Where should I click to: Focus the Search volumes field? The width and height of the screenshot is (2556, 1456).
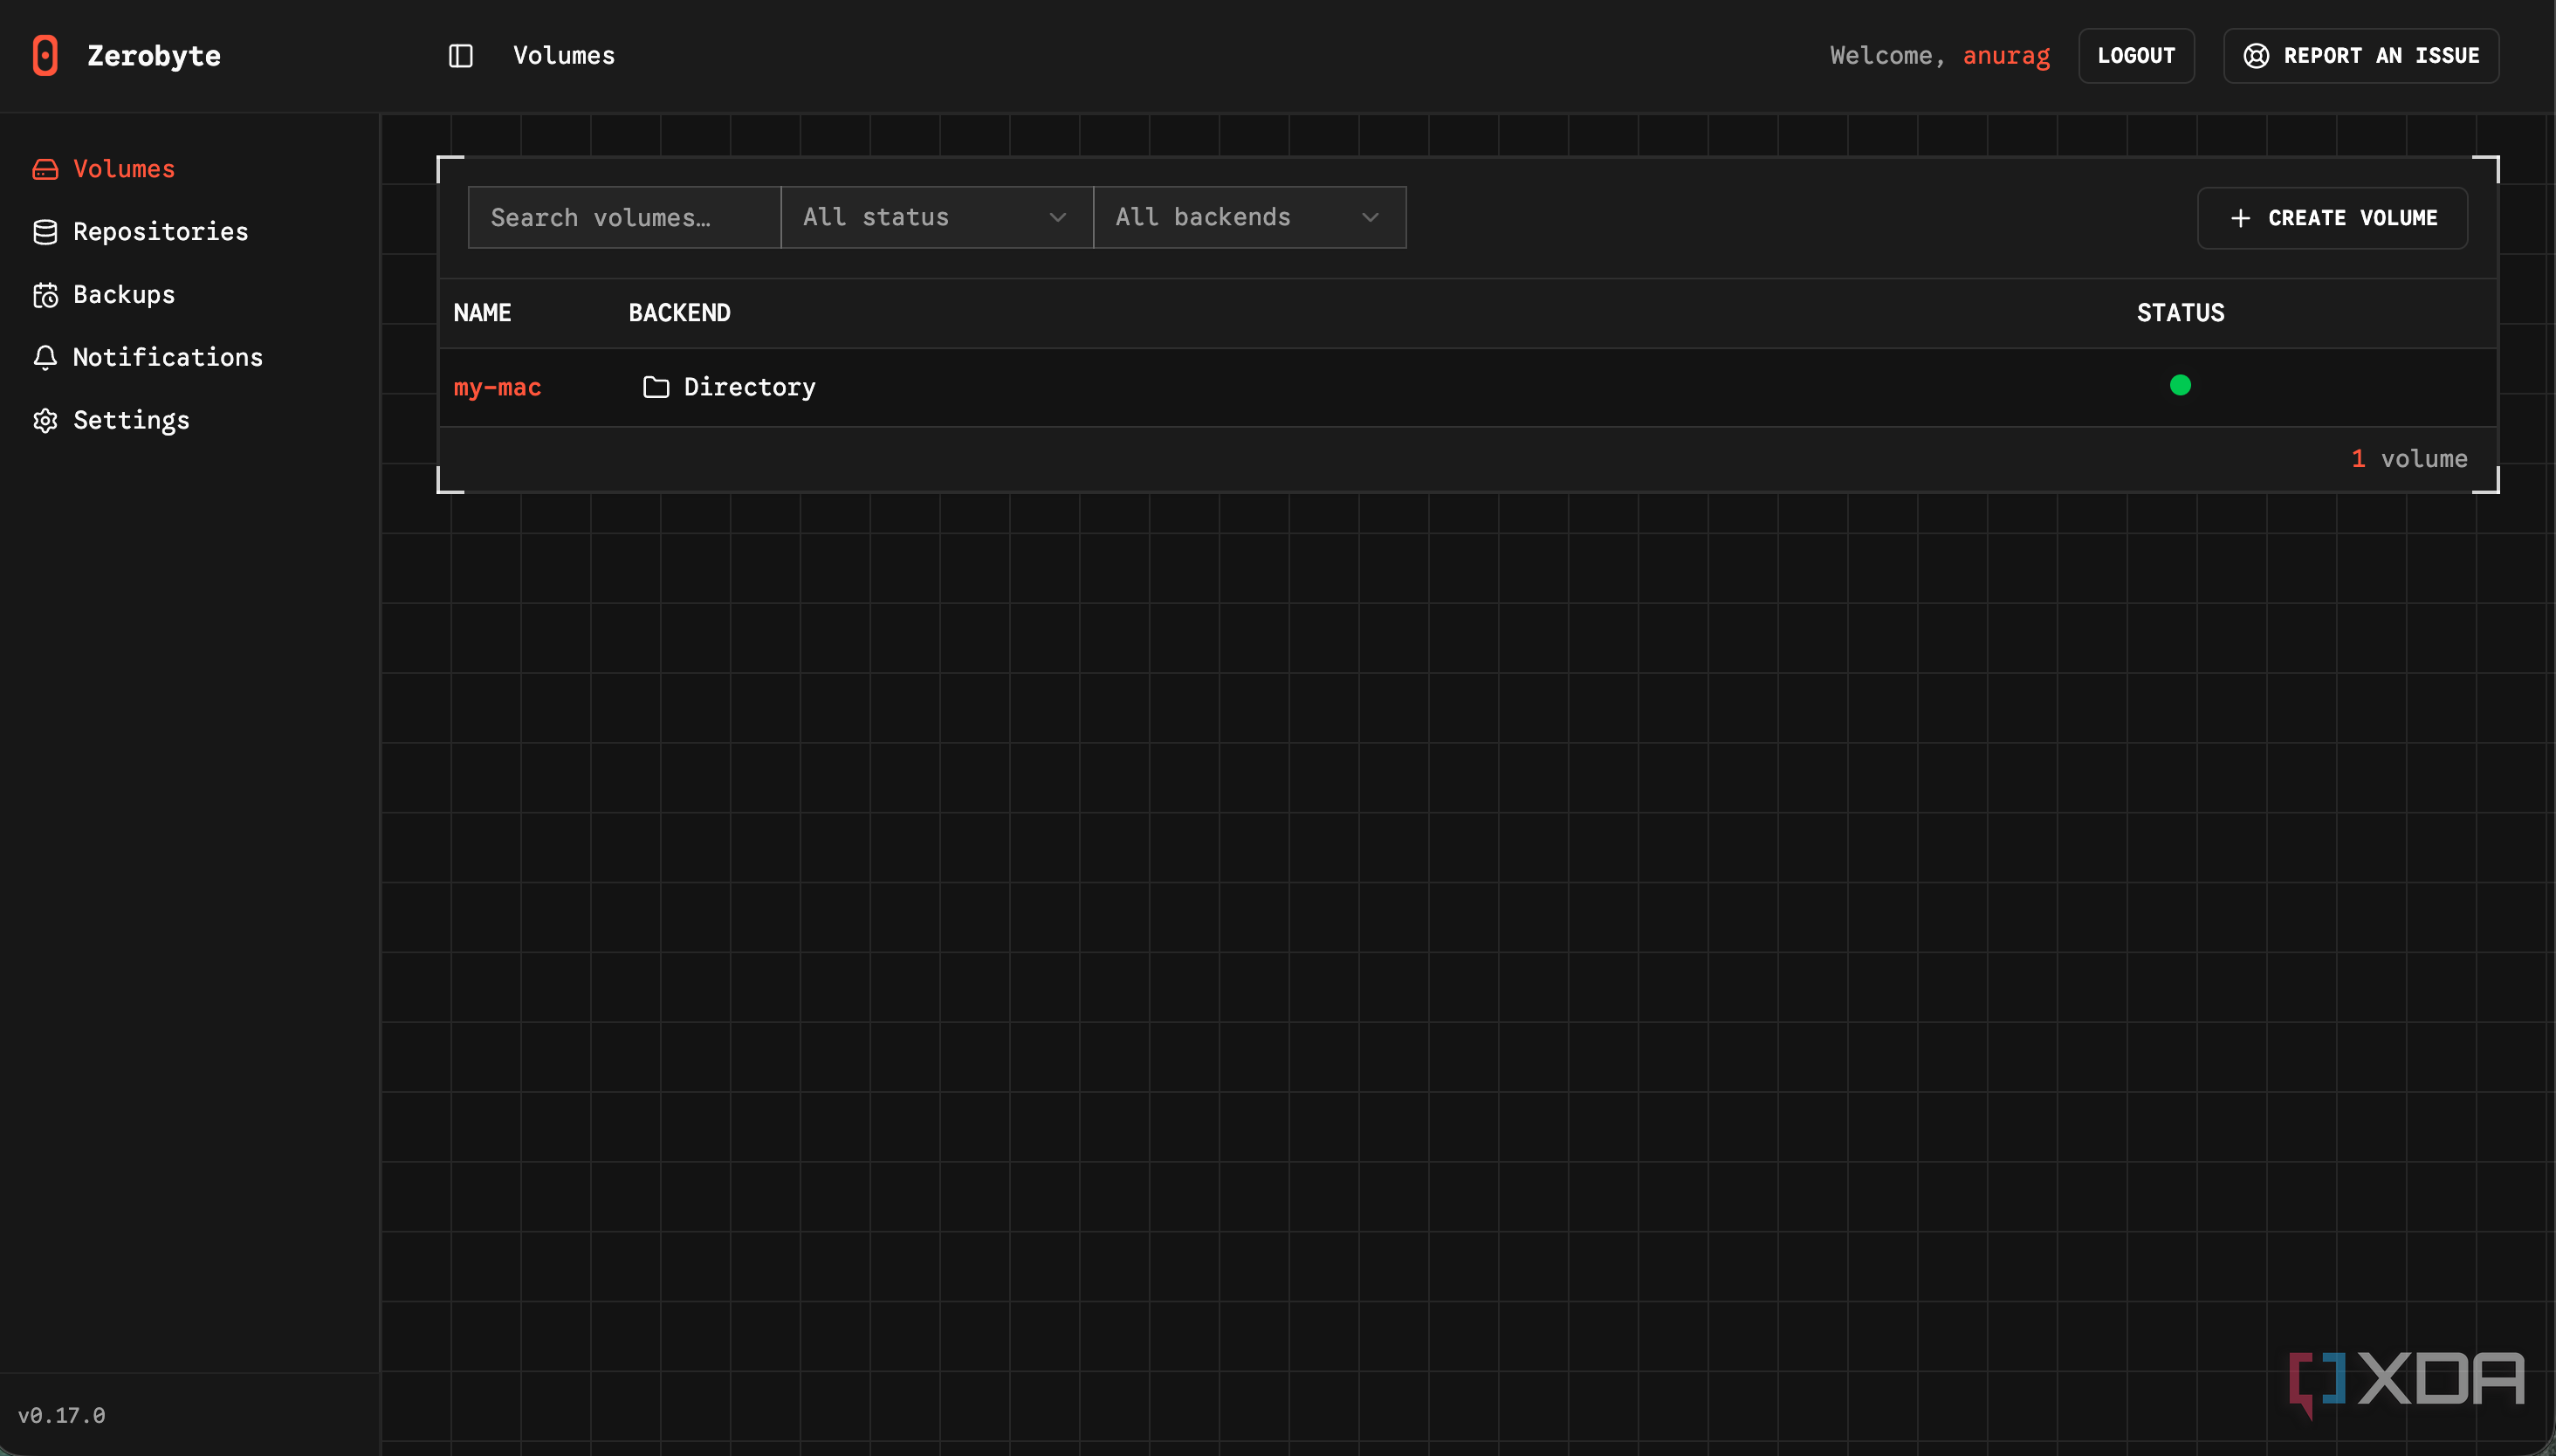624,217
